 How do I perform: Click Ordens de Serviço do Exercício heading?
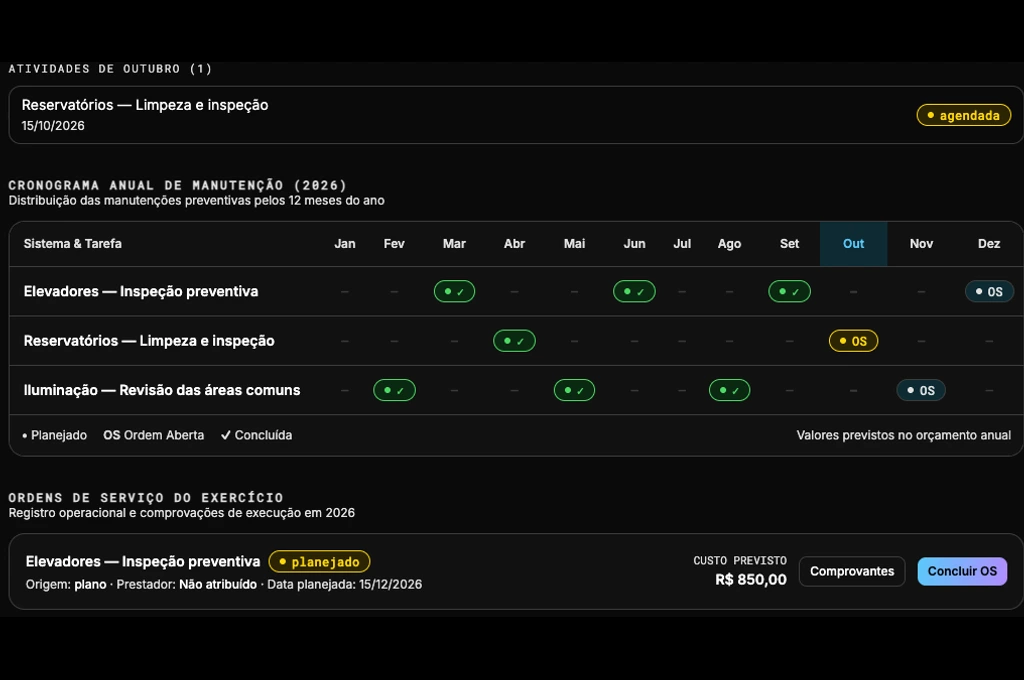point(146,498)
